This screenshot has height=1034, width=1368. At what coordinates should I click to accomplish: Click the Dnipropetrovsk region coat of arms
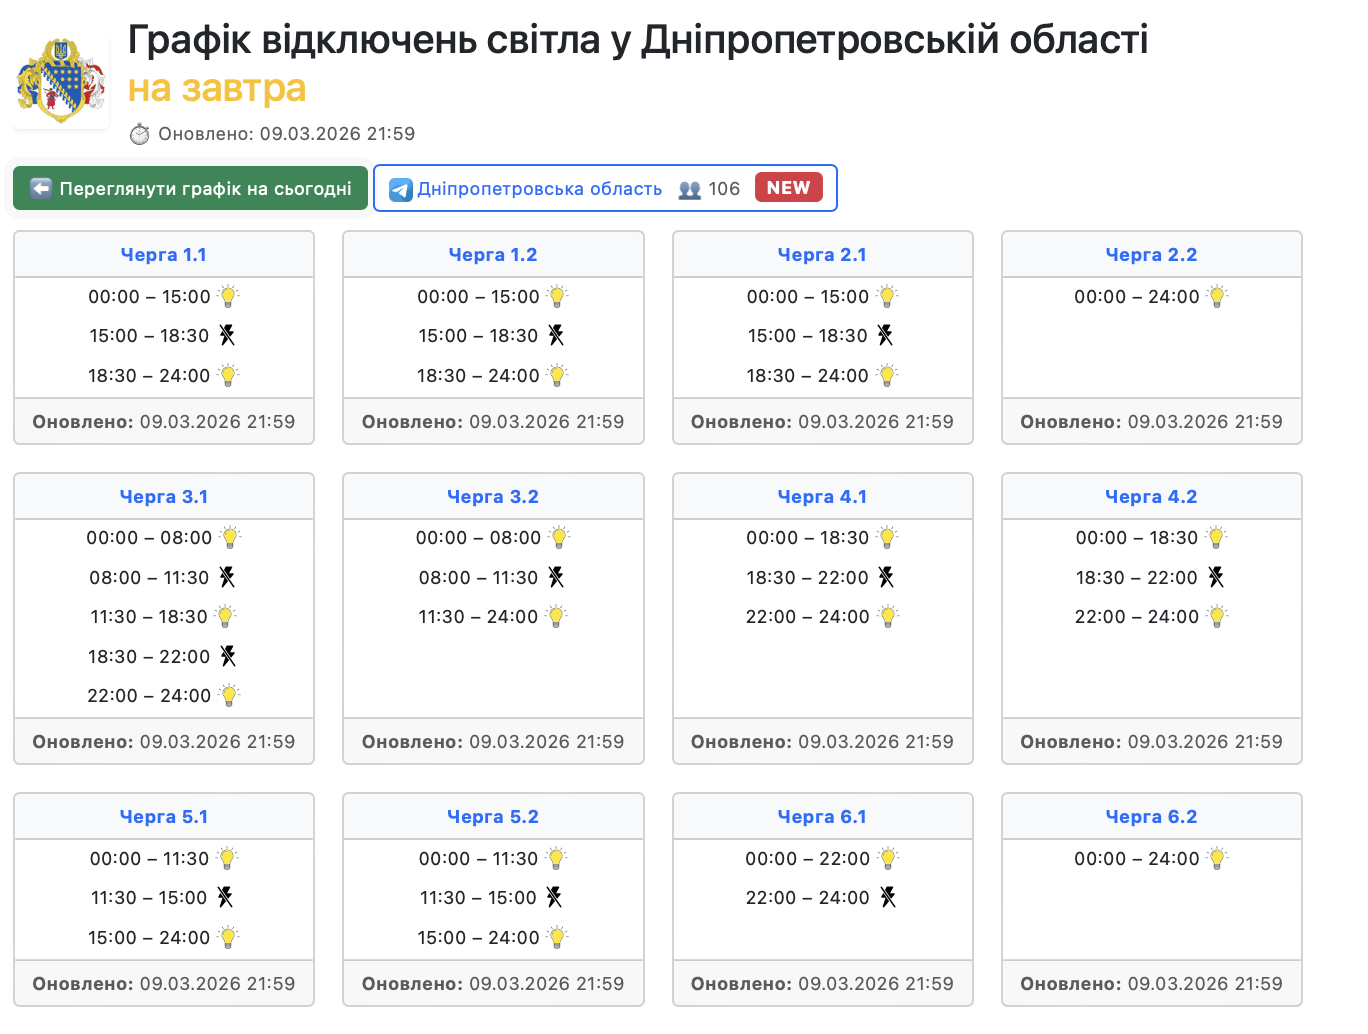pos(61,82)
